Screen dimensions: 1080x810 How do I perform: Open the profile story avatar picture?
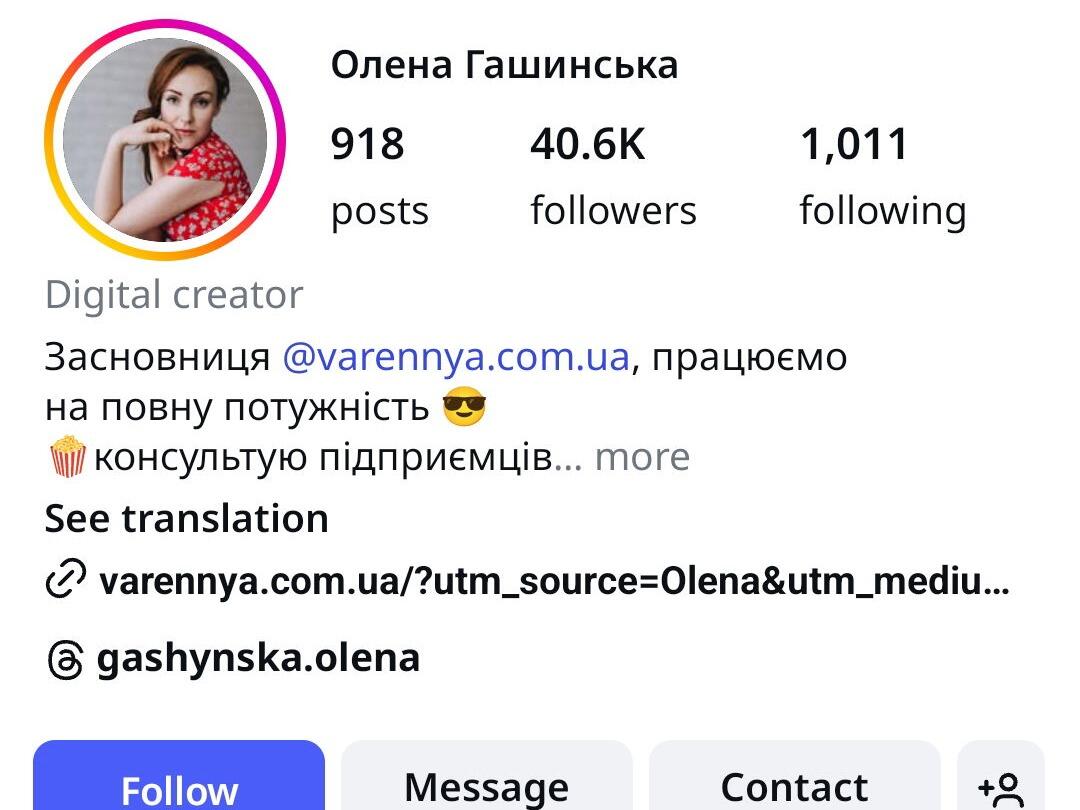click(x=165, y=140)
